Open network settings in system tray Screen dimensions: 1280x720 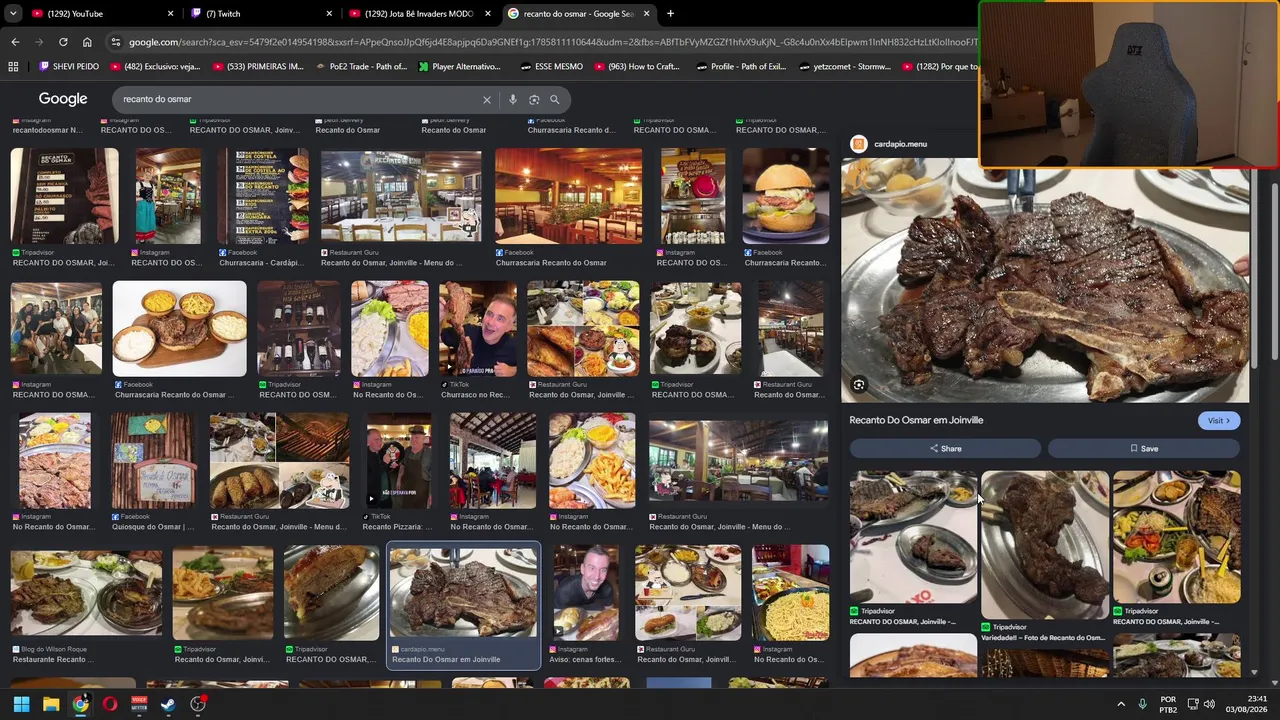tap(1193, 704)
